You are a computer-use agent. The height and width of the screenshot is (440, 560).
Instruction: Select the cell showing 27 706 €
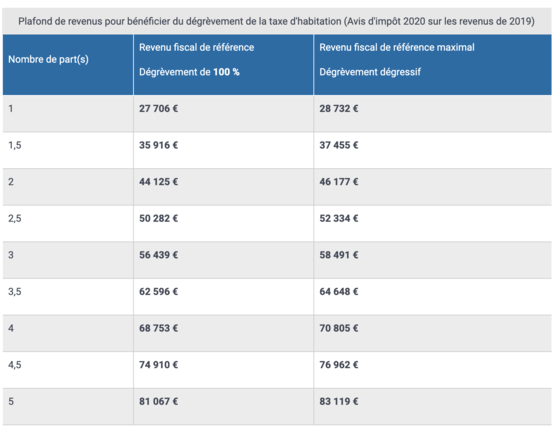click(224, 114)
